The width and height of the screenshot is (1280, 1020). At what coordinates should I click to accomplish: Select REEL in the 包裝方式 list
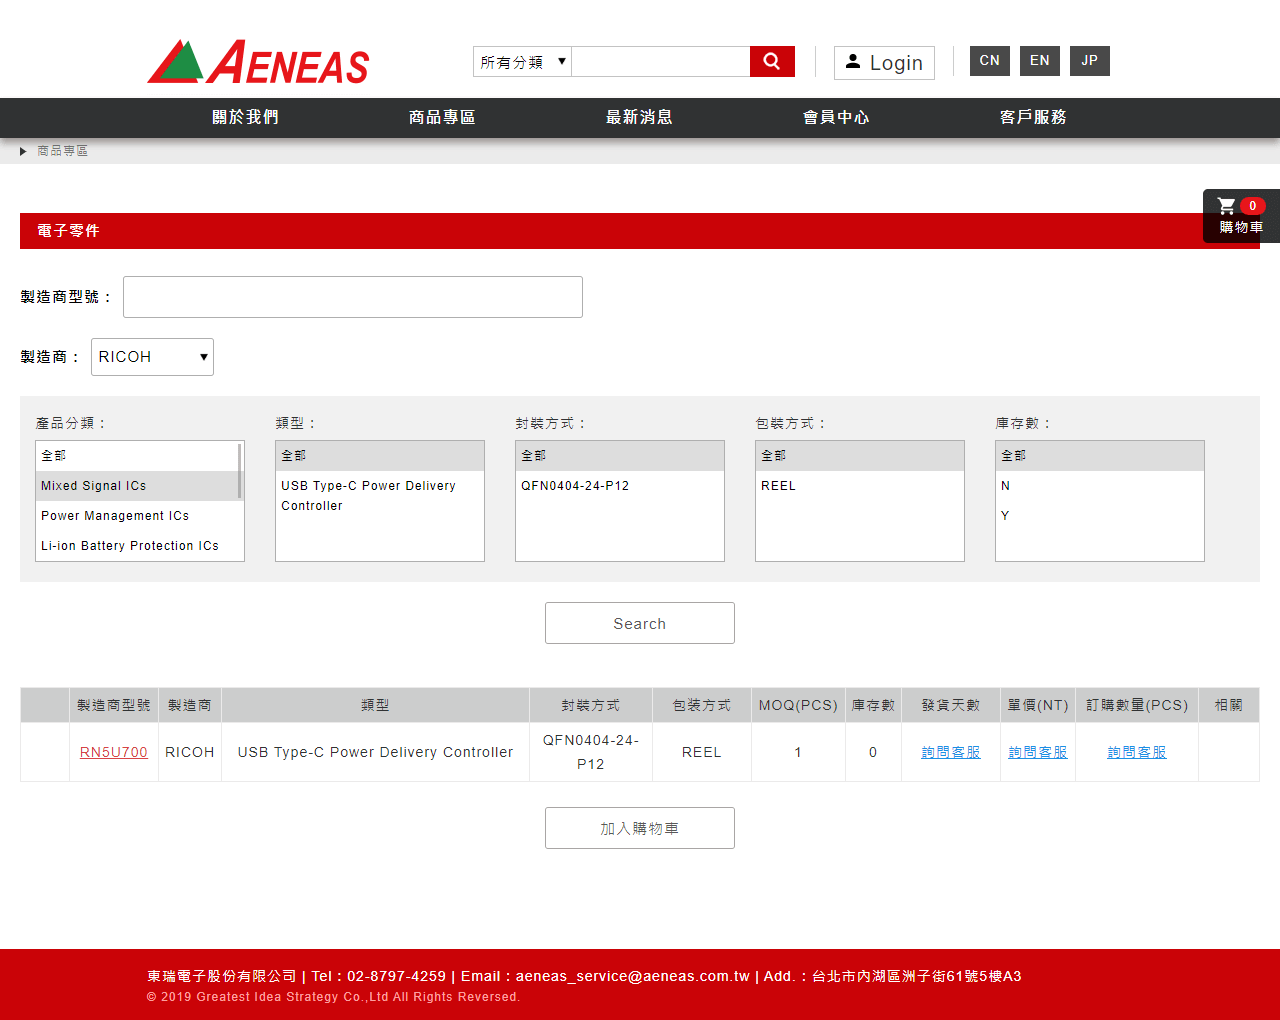860,486
